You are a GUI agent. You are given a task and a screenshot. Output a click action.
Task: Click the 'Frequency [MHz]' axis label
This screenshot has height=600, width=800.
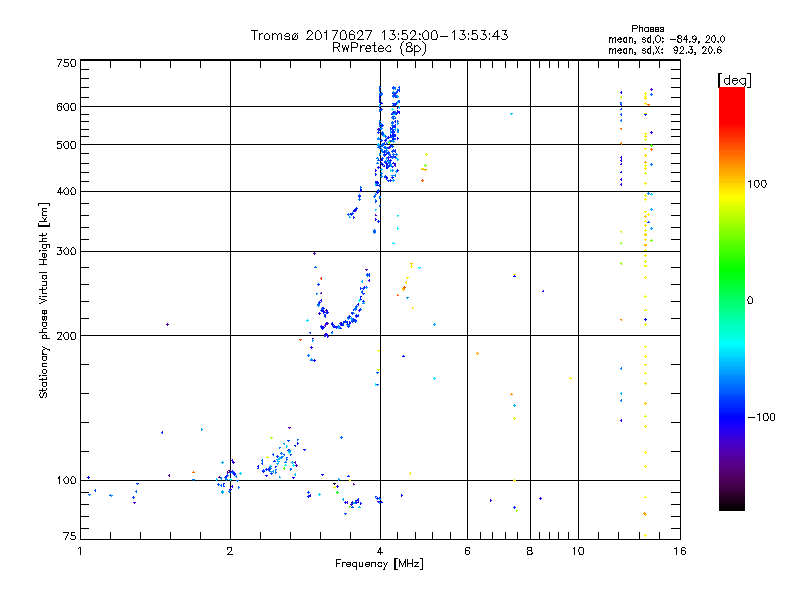pos(379,564)
